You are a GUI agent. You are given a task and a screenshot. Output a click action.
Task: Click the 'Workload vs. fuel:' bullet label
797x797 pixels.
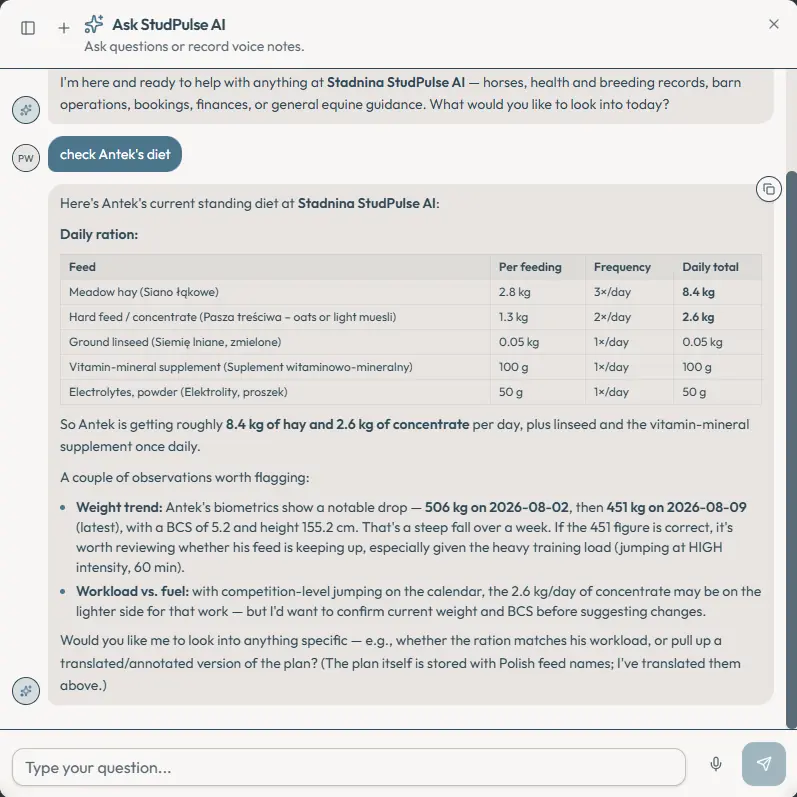click(132, 591)
